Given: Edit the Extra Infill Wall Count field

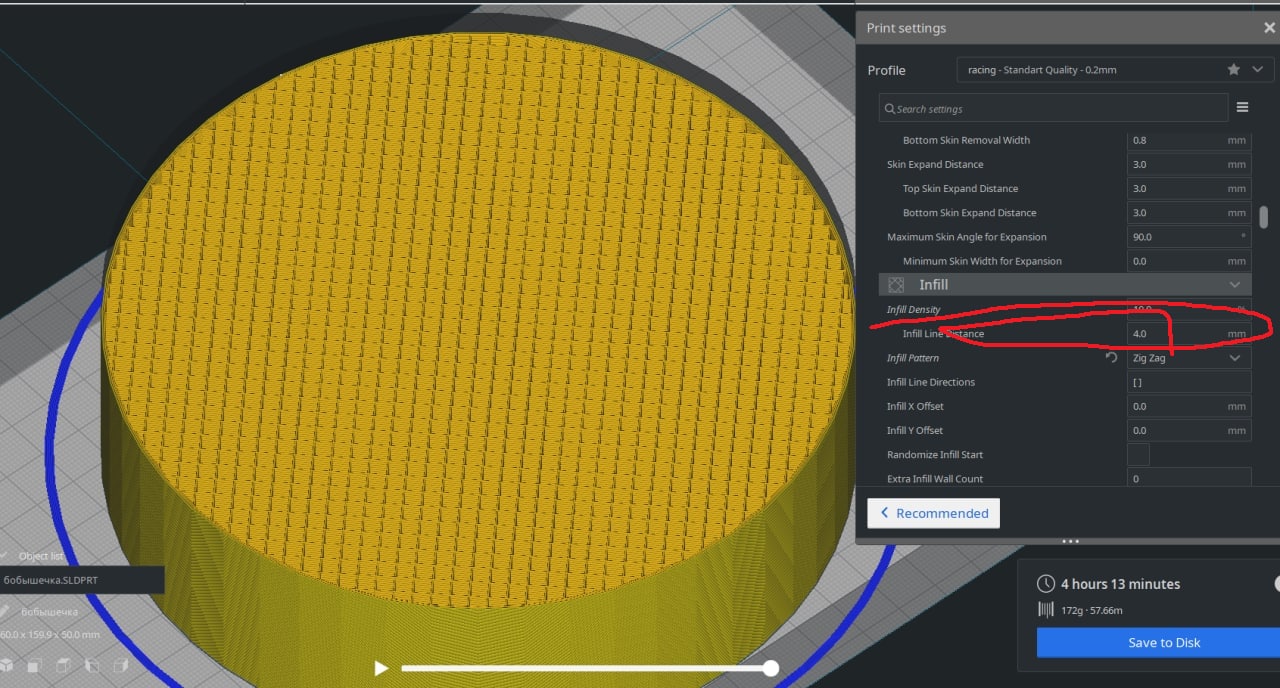Looking at the screenshot, I should (1189, 478).
